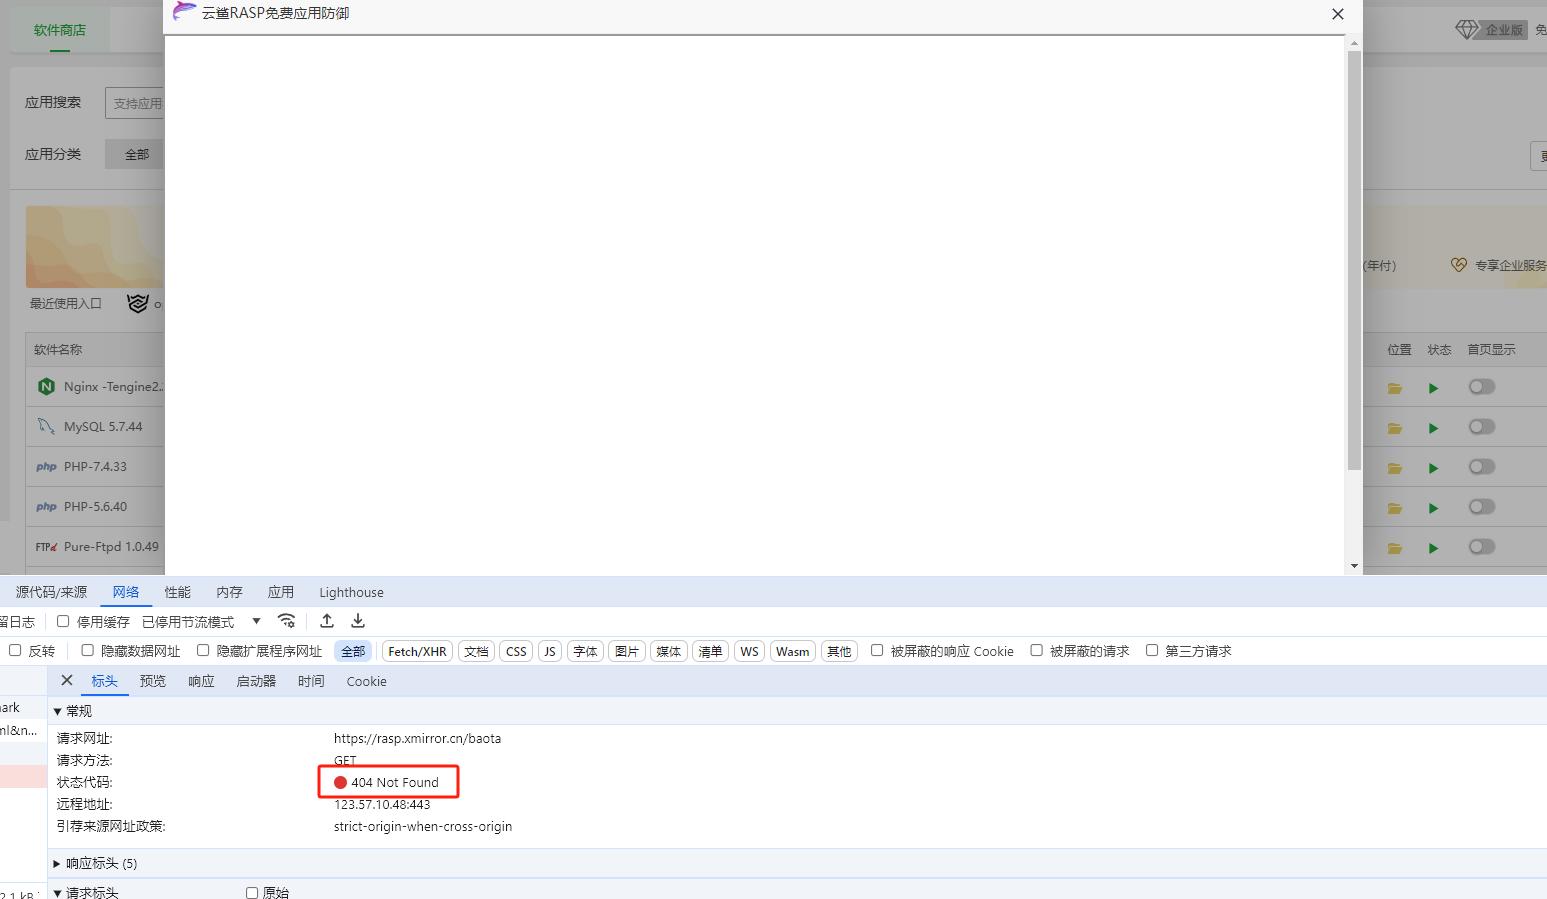Image resolution: width=1547 pixels, height=899 pixels.
Task: Toggle MySQL home page display switch
Action: (1482, 427)
